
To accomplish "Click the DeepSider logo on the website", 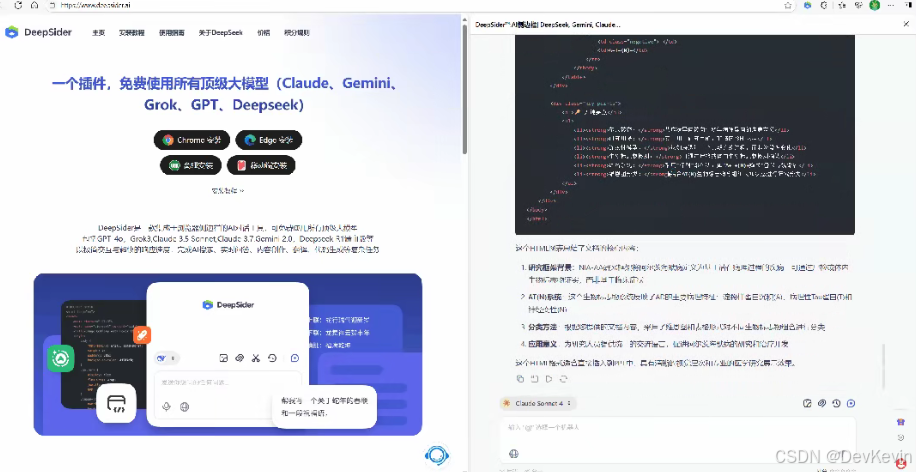I will tap(39, 32).
